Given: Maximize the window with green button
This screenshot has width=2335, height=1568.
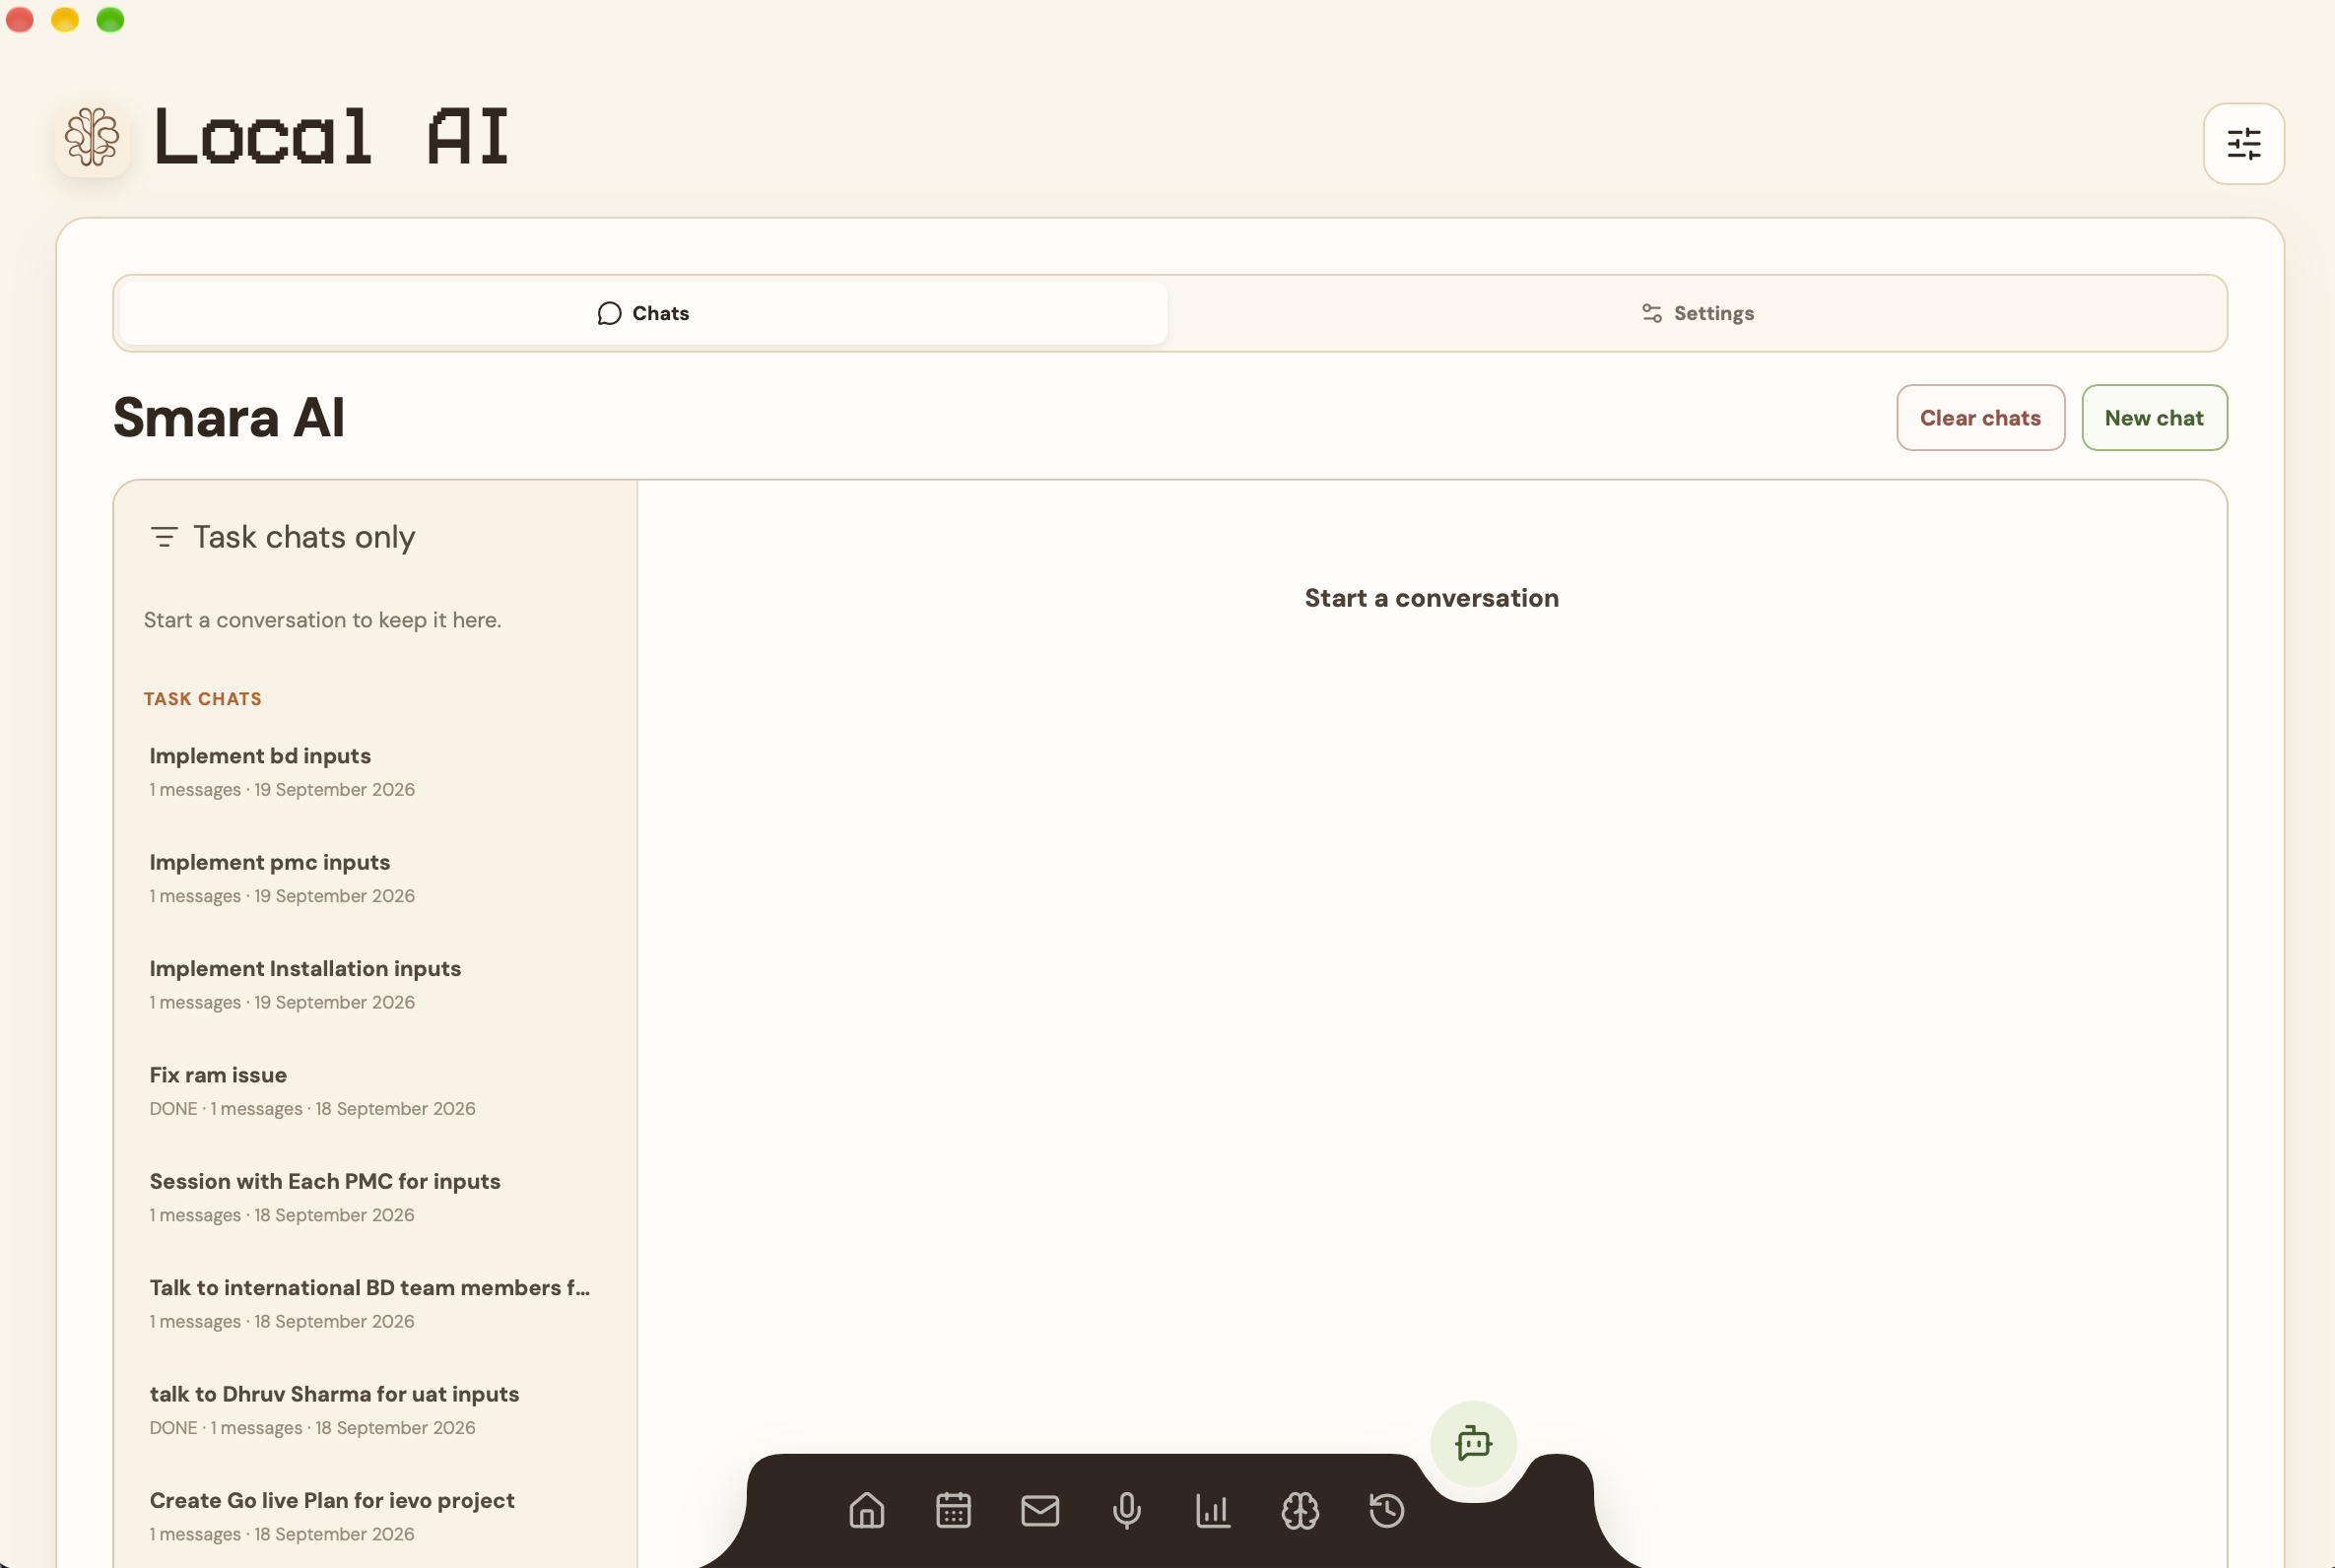Looking at the screenshot, I should [x=110, y=20].
